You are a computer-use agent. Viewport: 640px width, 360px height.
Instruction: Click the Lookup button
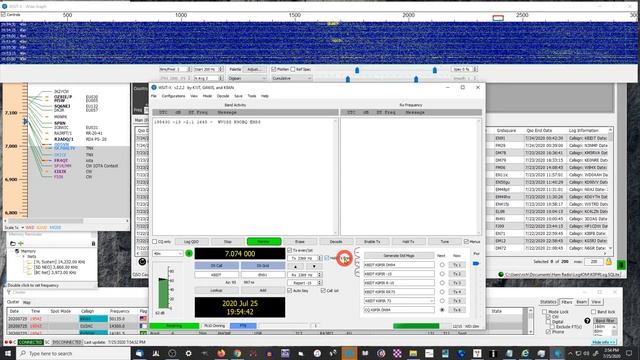click(216, 290)
